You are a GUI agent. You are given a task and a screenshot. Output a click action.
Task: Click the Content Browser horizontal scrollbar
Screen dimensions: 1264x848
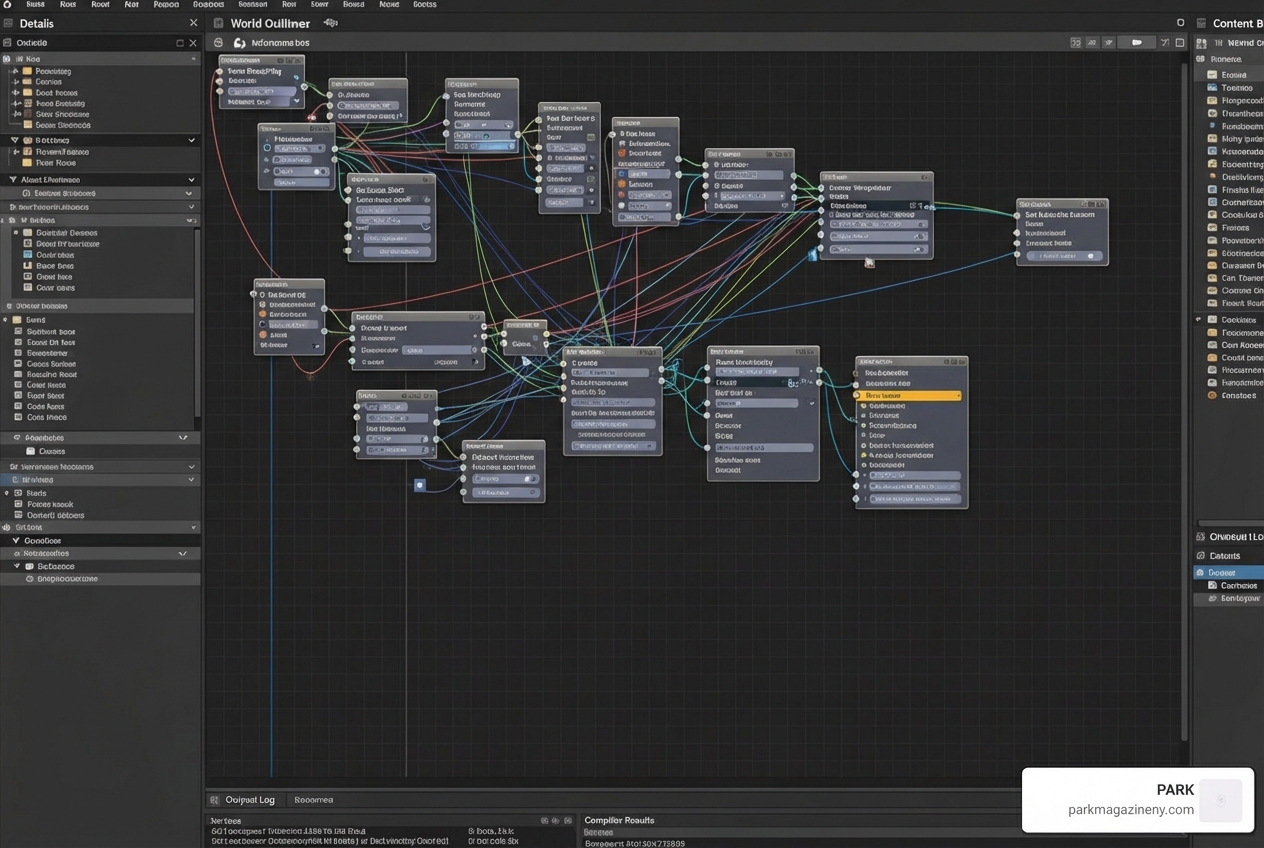click(x=1231, y=523)
